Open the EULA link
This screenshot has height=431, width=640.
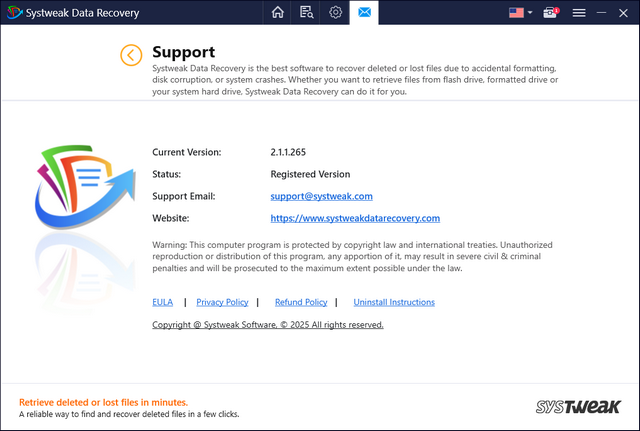162,302
